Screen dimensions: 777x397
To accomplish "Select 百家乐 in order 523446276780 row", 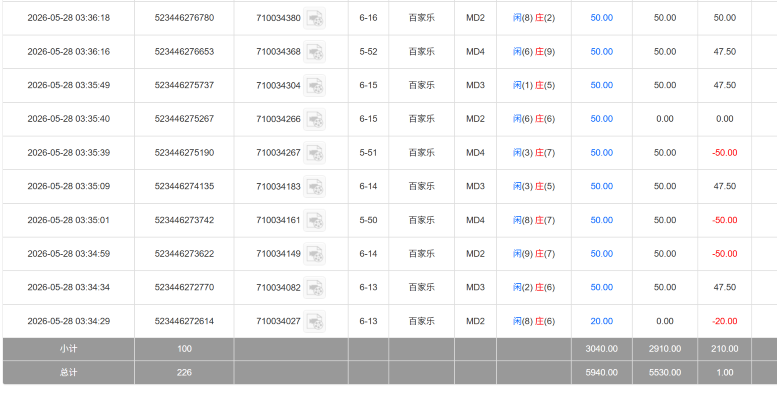I will click(422, 18).
